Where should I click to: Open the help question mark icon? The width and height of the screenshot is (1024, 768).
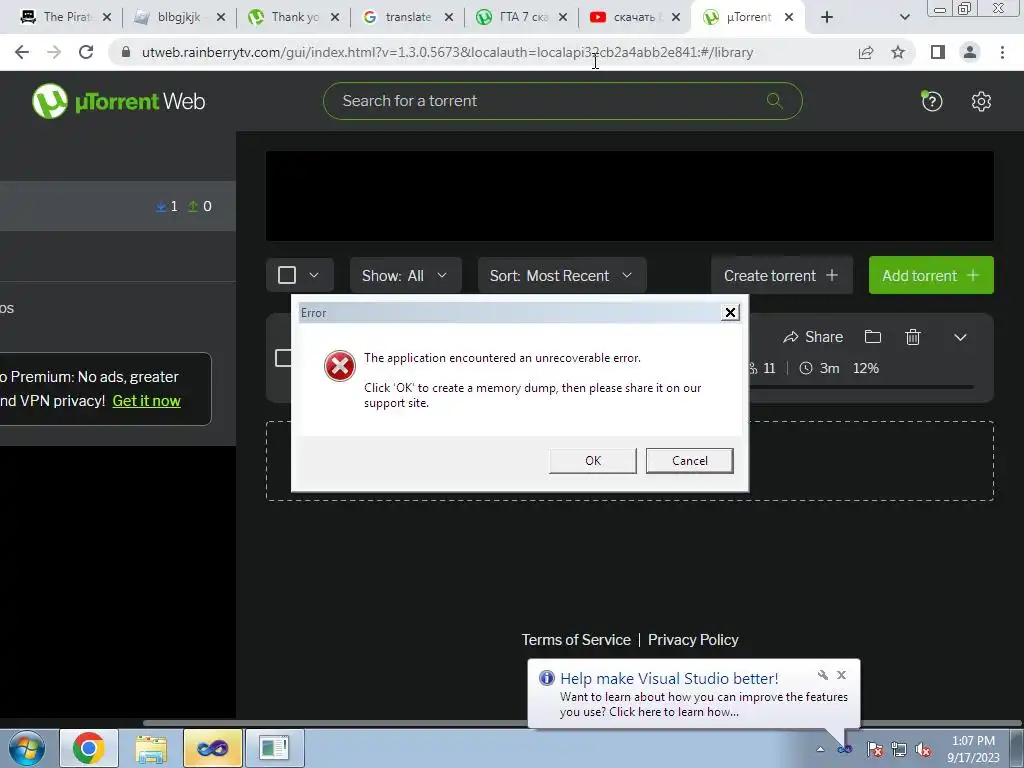coord(932,101)
